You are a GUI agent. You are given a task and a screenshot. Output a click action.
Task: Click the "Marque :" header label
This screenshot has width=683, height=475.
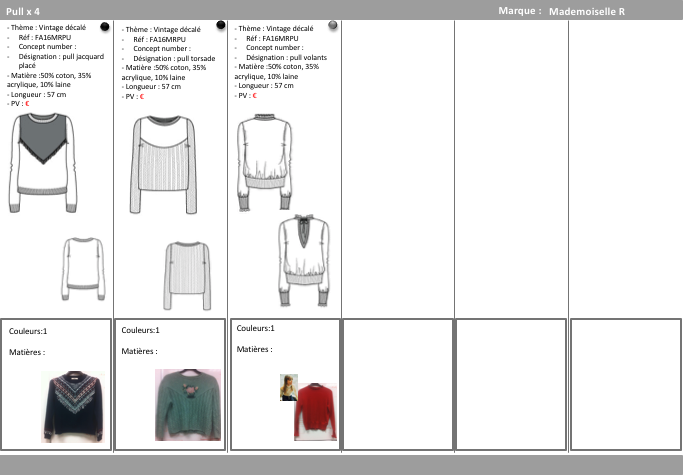coord(520,11)
